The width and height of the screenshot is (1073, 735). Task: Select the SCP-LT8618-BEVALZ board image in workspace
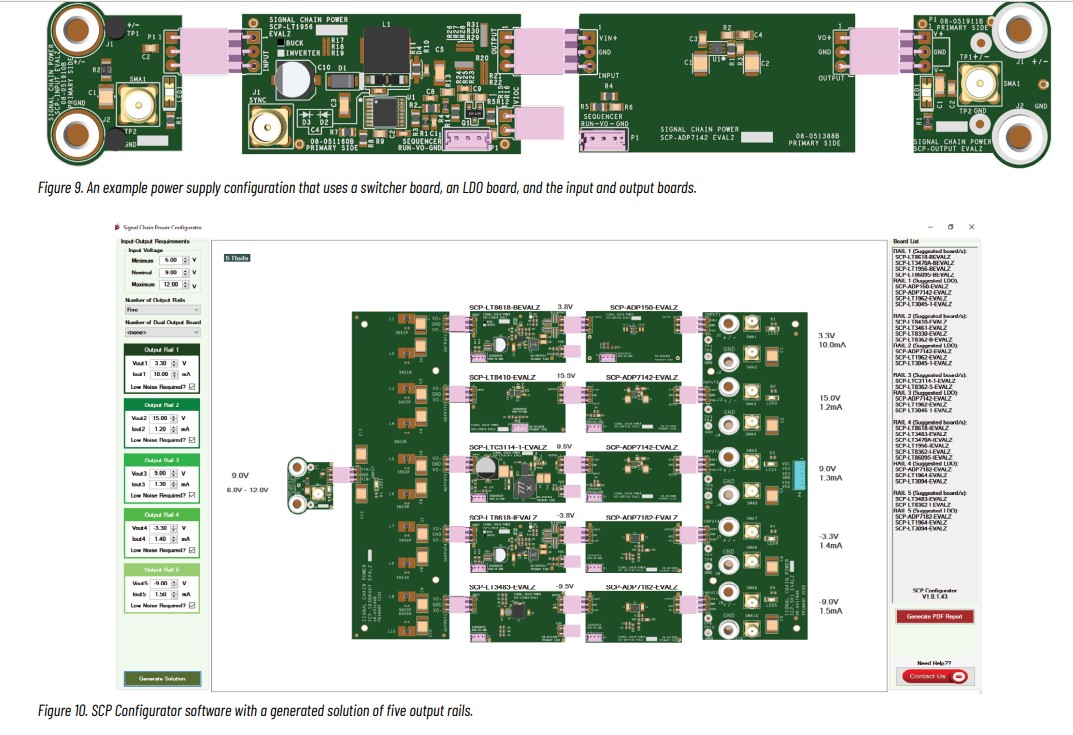pos(517,338)
